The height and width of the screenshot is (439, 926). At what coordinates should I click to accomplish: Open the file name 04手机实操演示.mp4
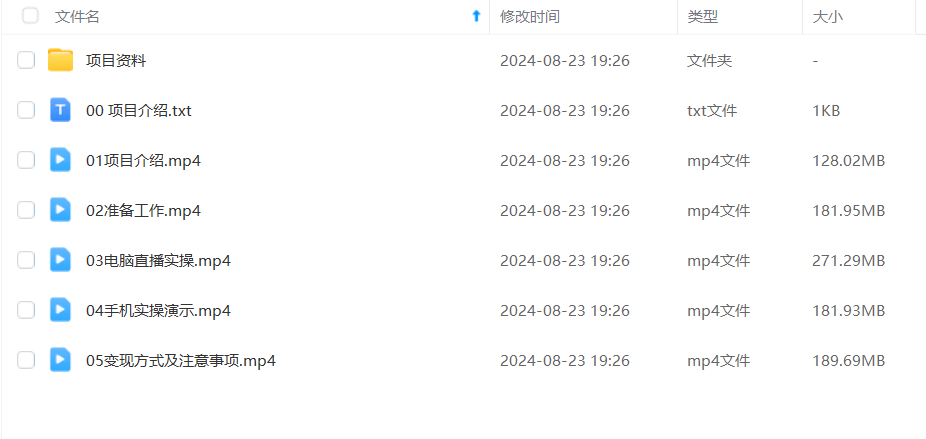click(x=158, y=310)
